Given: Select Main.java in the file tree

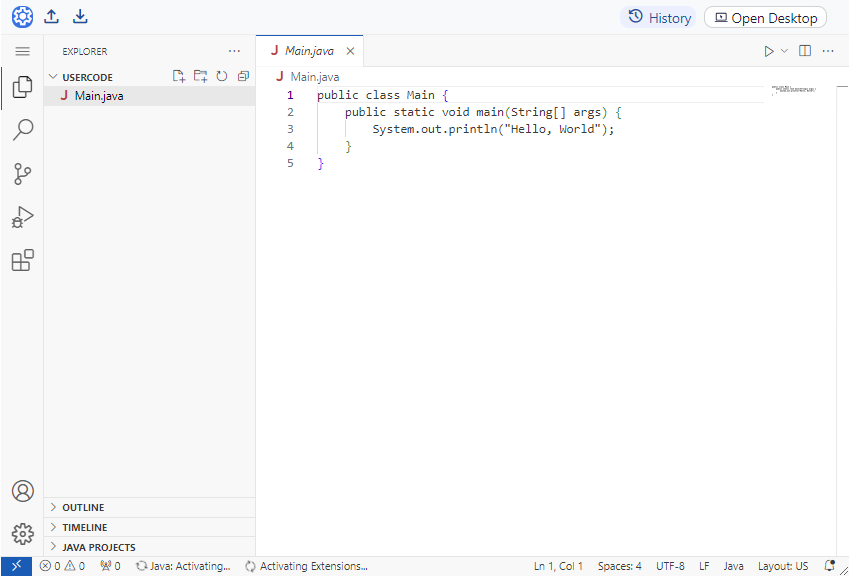Looking at the screenshot, I should pyautogui.click(x=99, y=96).
